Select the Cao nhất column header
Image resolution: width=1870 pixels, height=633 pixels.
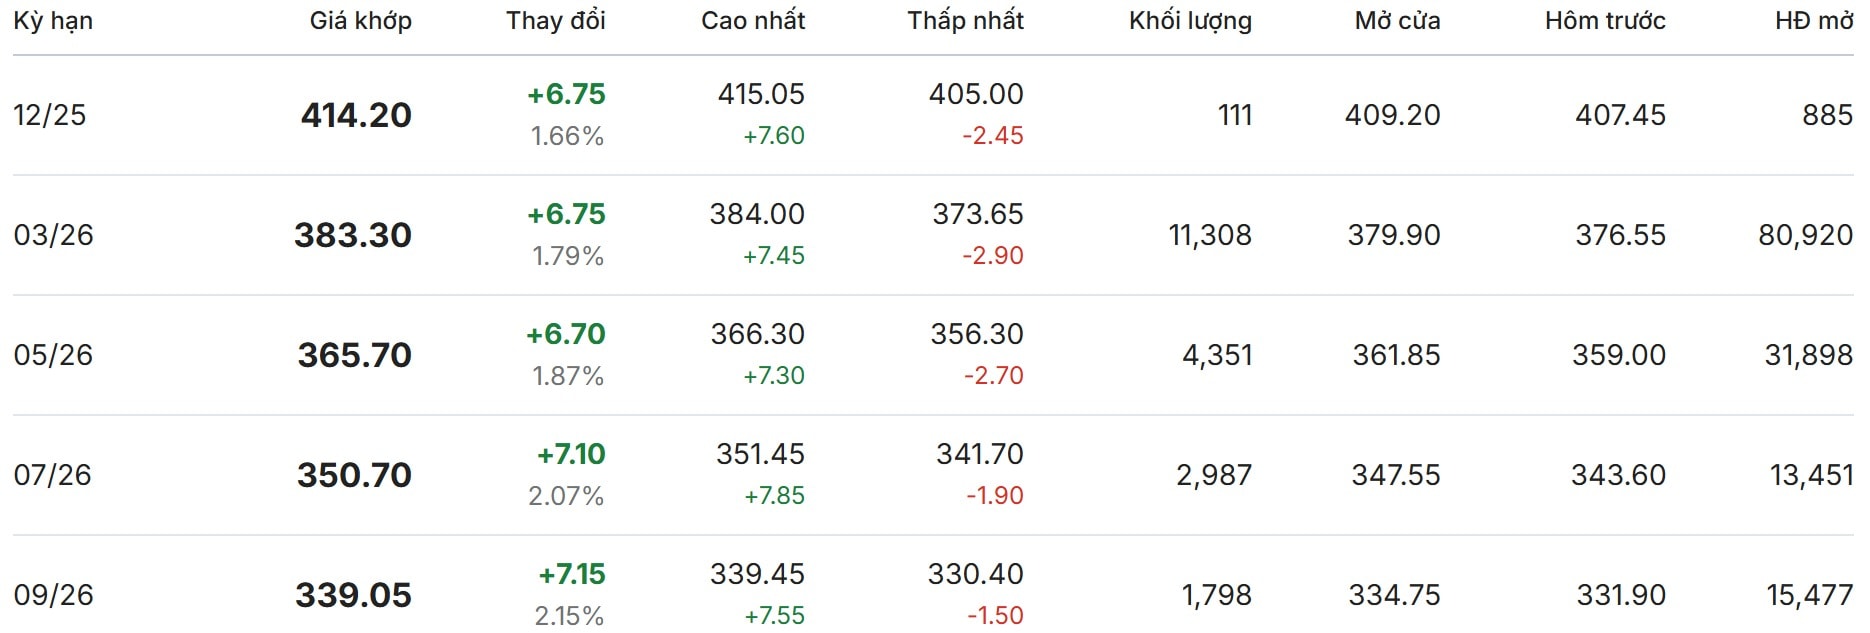pos(752,20)
